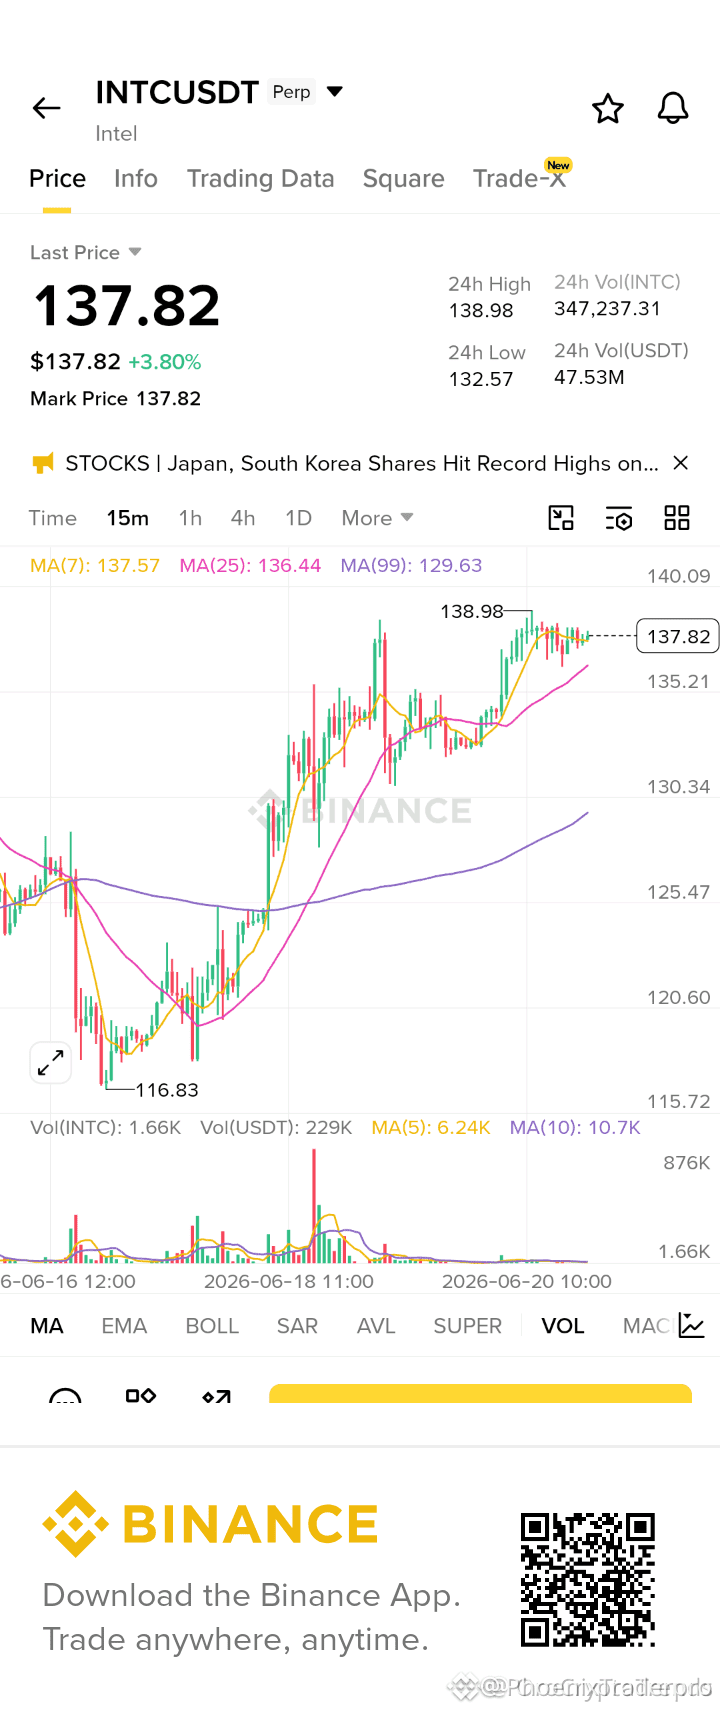The image size is (720, 1712).
Task: Switch to the Price tab
Action: click(57, 179)
